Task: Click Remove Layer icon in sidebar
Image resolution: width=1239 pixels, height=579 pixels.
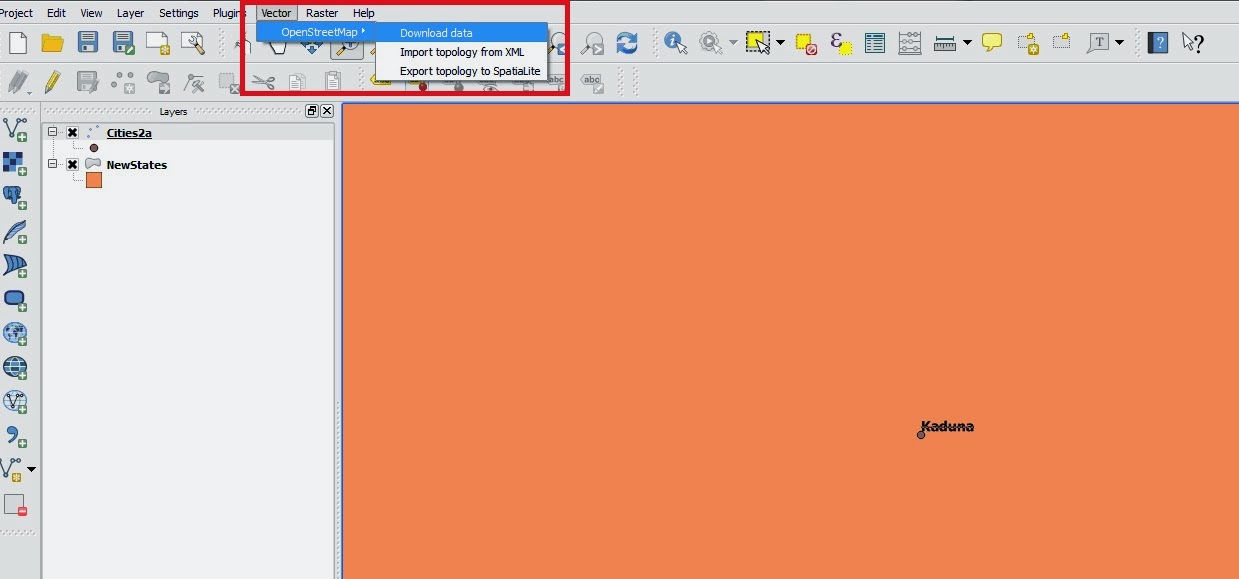Action: 15,504
